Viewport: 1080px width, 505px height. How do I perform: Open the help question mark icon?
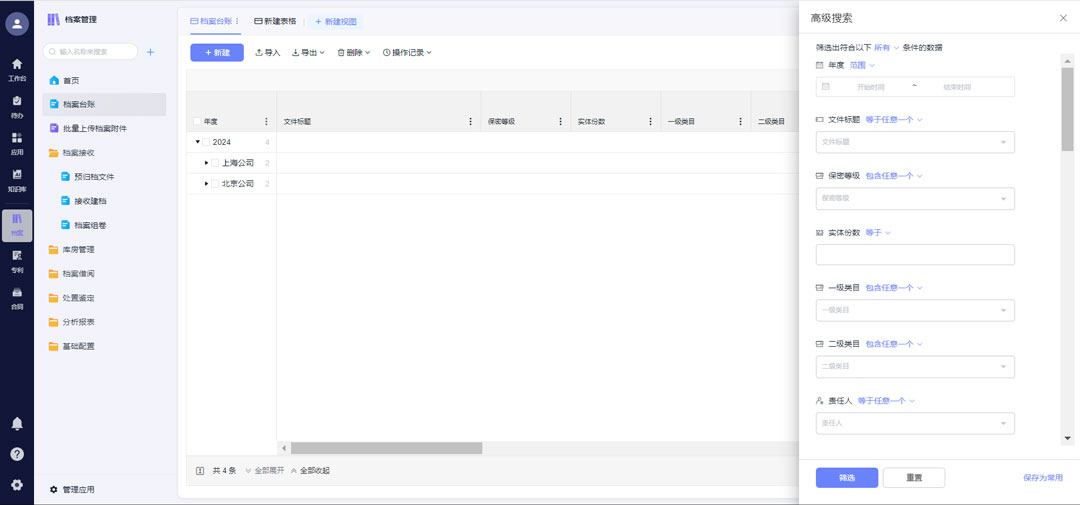[x=17, y=454]
